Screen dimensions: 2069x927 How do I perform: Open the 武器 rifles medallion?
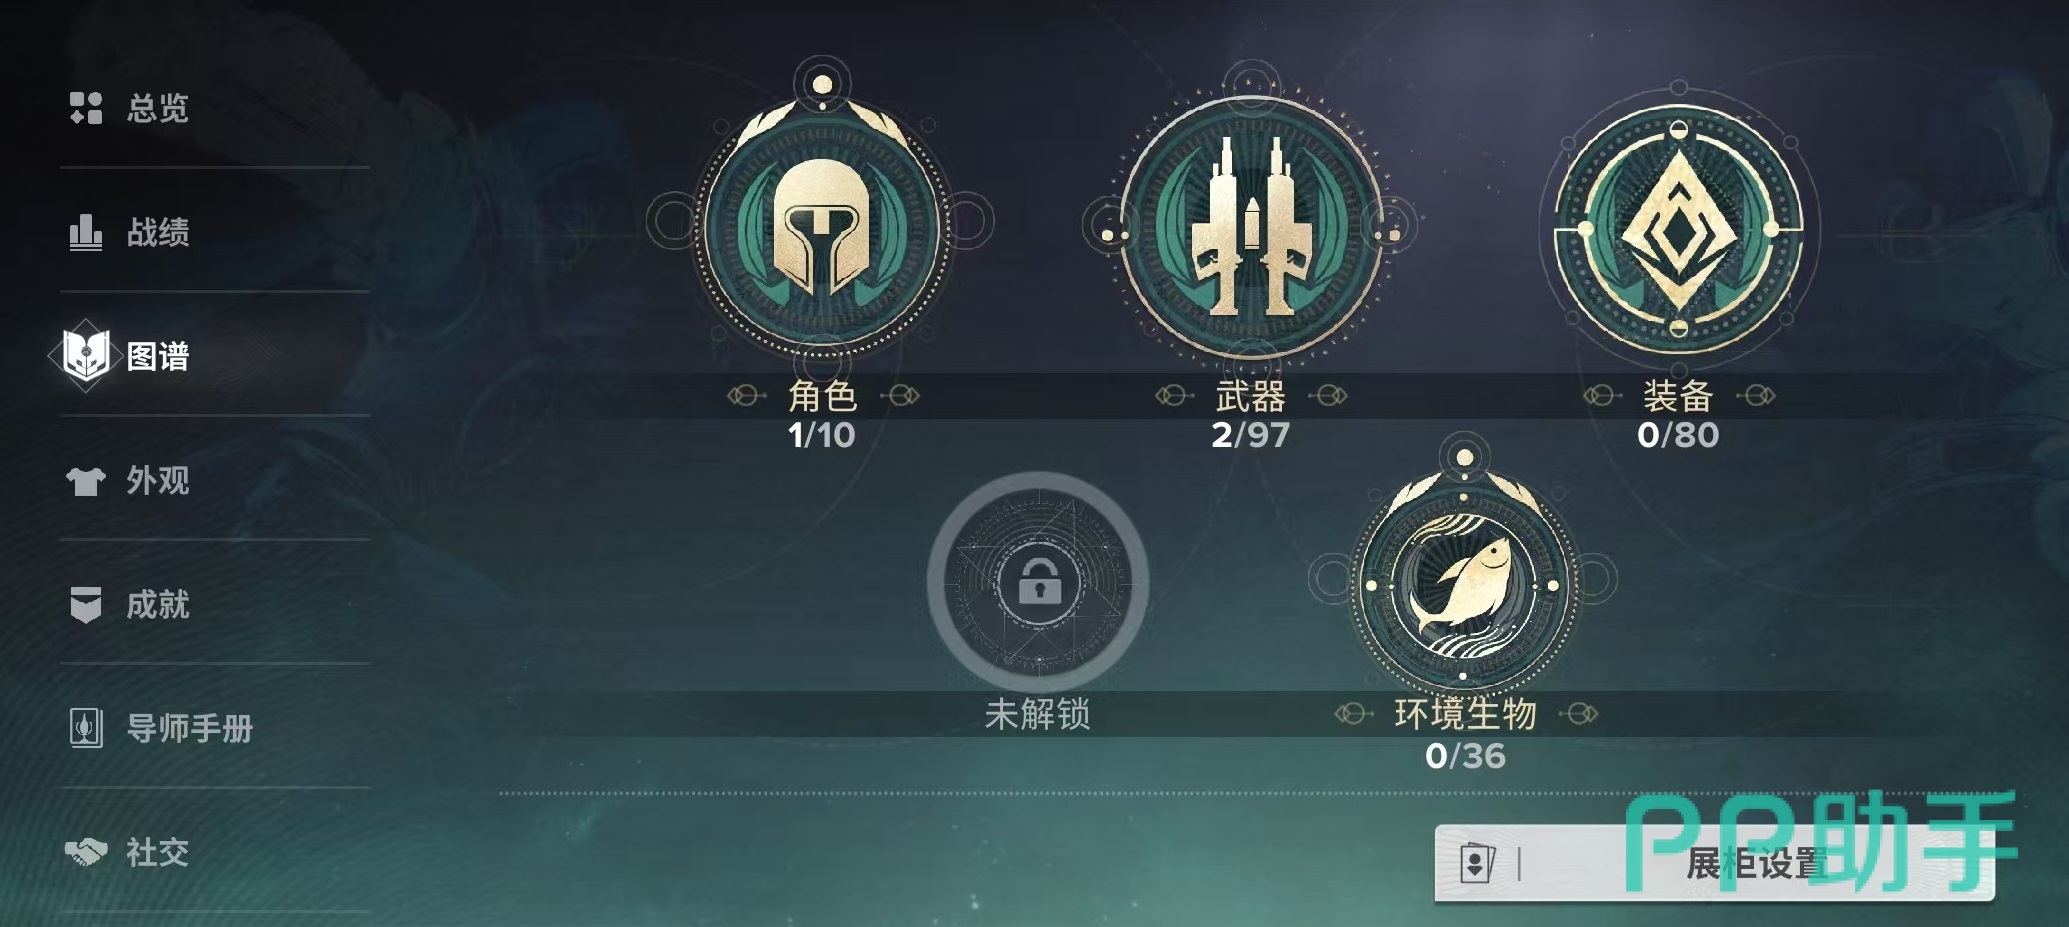coord(1250,227)
